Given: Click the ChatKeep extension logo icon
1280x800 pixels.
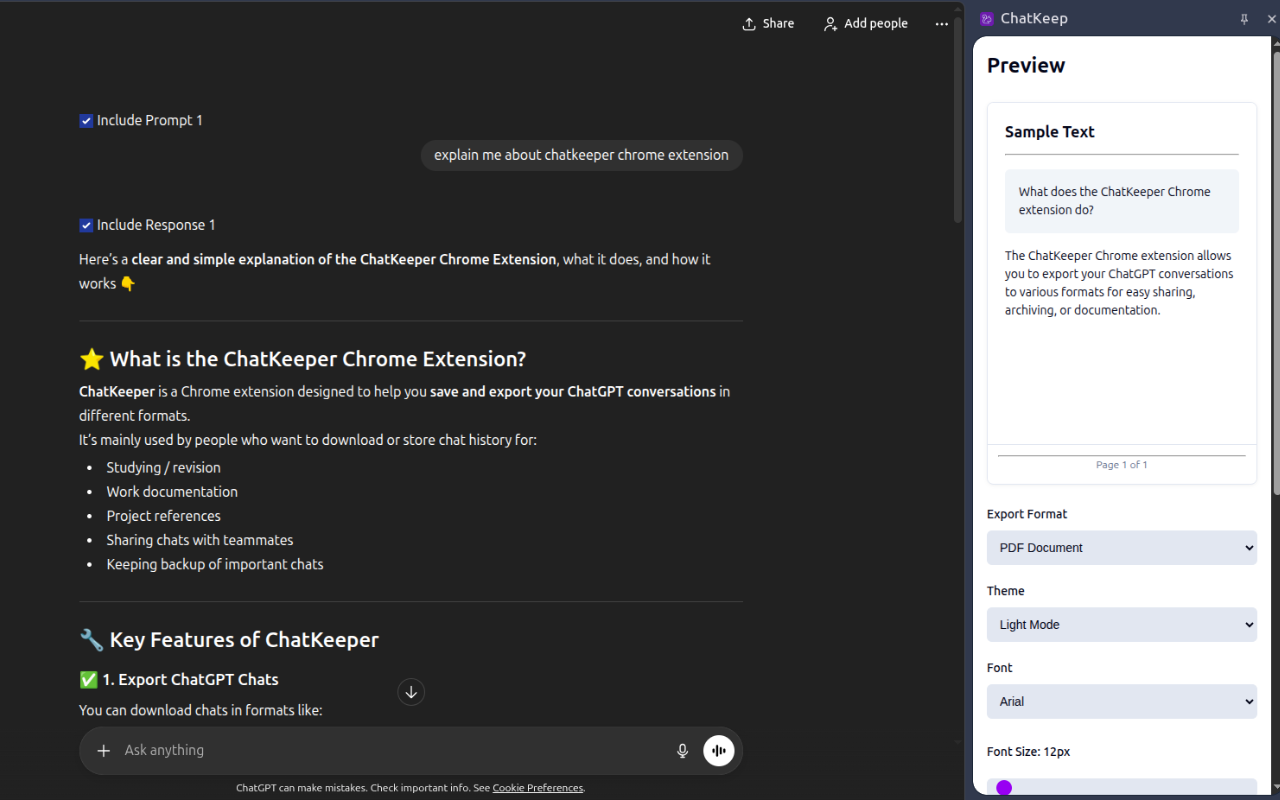Looking at the screenshot, I should (x=986, y=18).
